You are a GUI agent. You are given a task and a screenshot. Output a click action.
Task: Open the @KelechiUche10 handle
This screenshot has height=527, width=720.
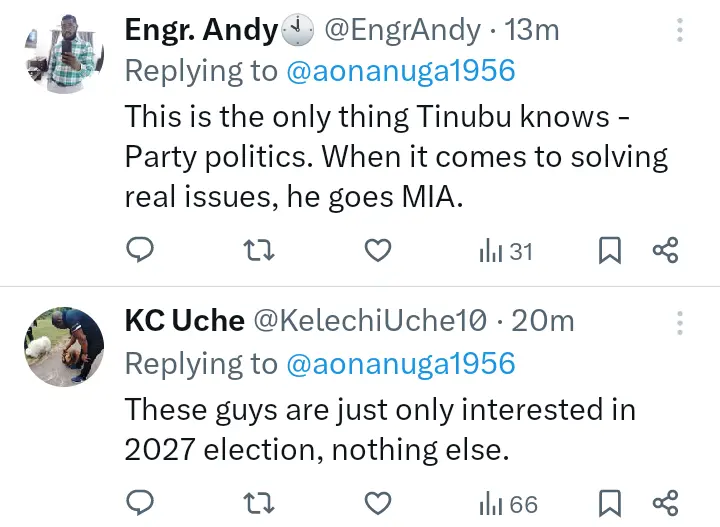click(370, 321)
